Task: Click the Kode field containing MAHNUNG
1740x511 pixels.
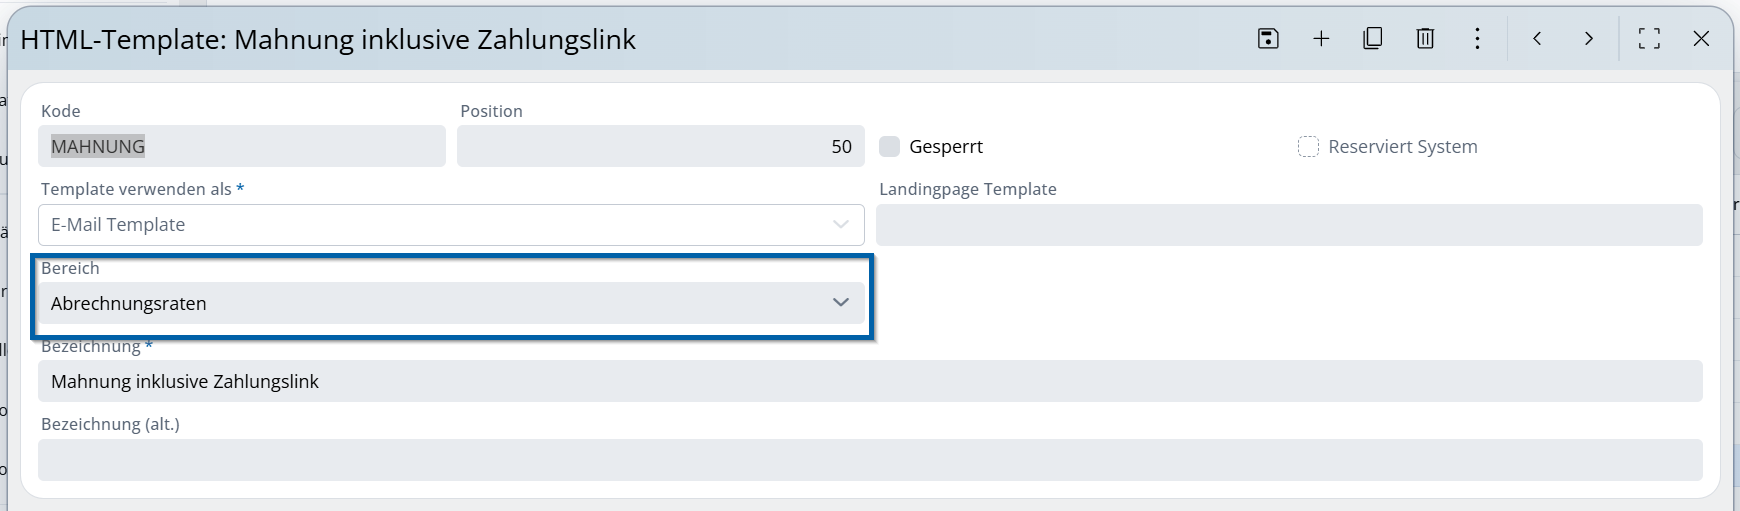Action: click(x=241, y=147)
